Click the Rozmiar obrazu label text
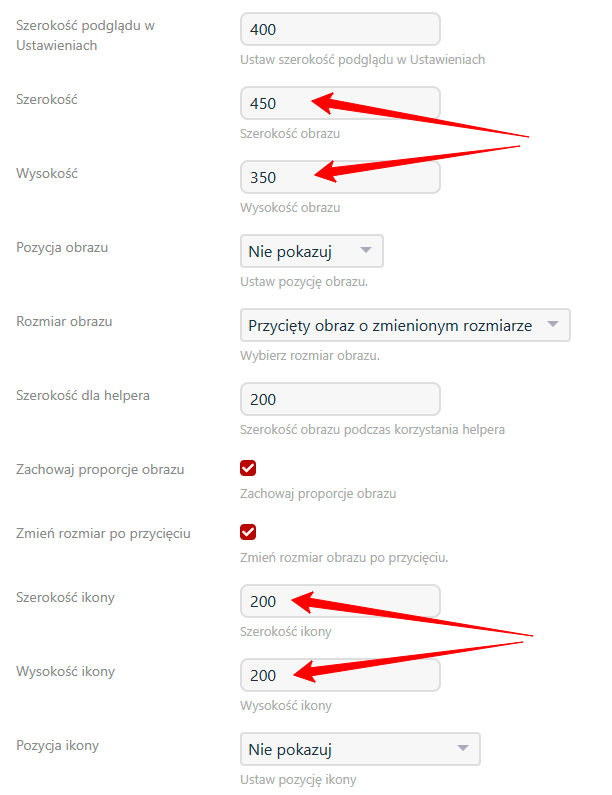612x795 pixels. coord(64,321)
